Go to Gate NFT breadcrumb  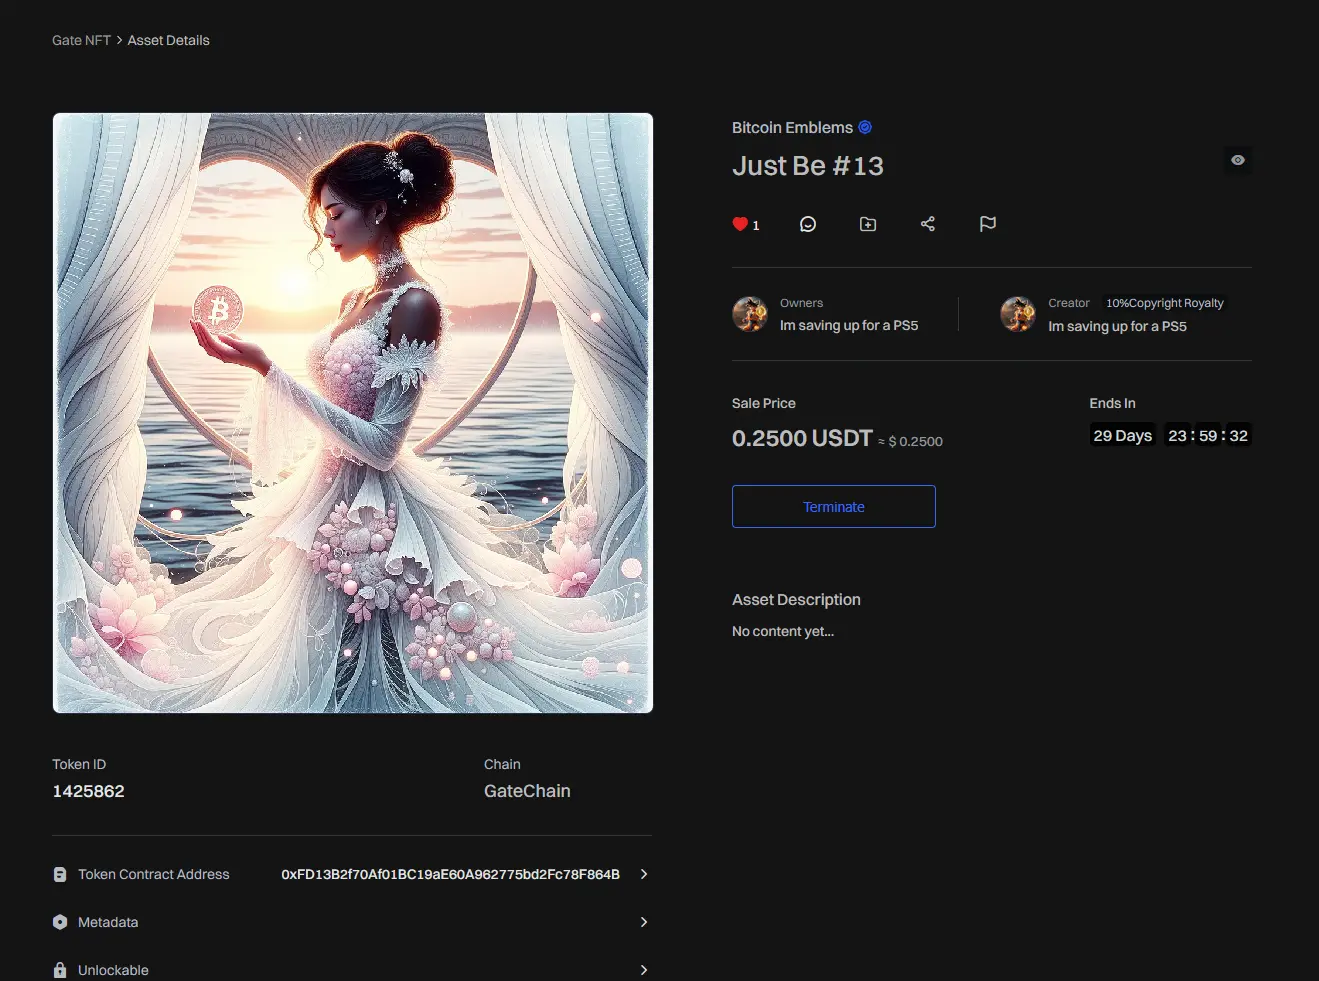(81, 40)
